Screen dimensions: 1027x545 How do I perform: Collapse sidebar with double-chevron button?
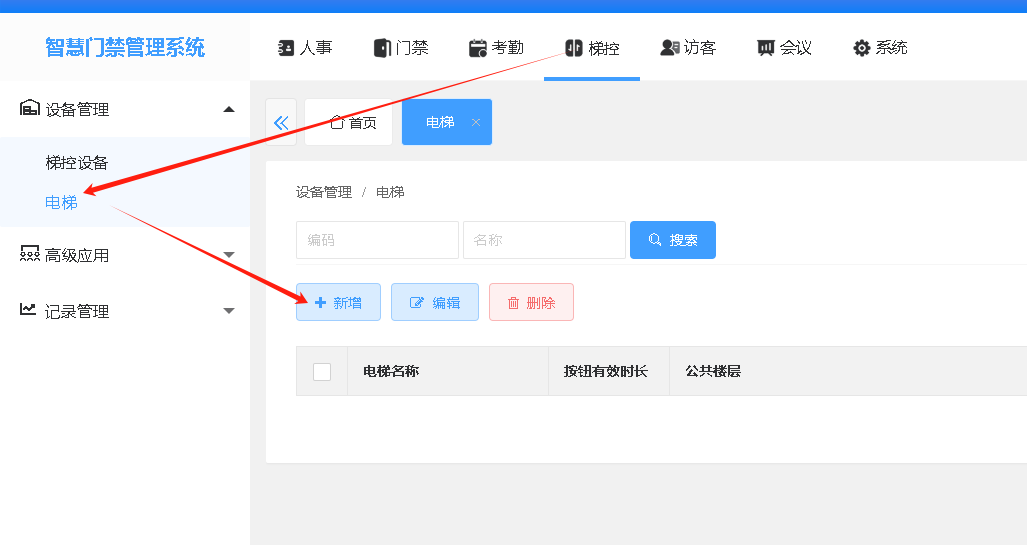(x=281, y=122)
